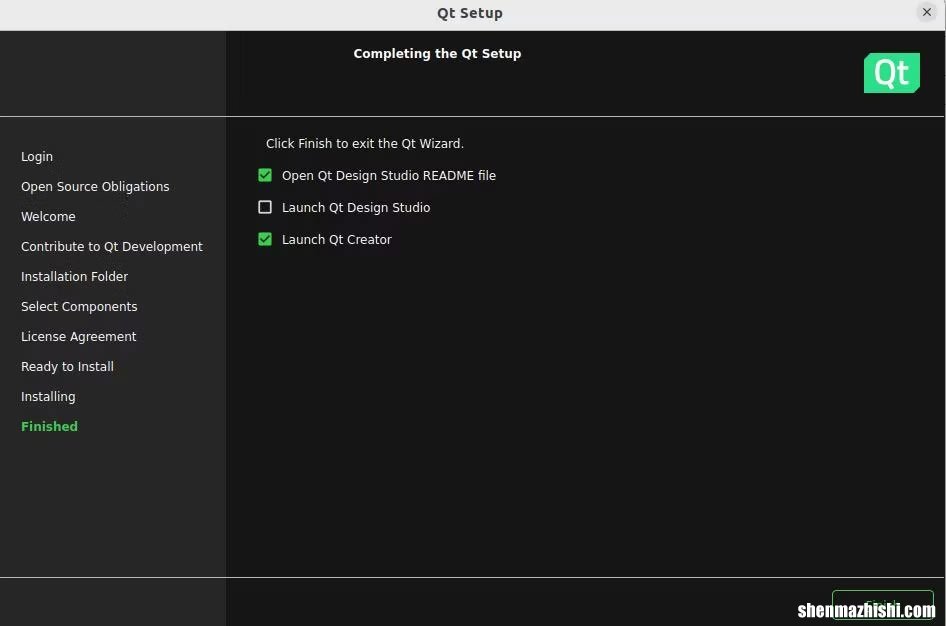Open Contribute to Qt Development step
946x626 pixels.
(x=112, y=246)
